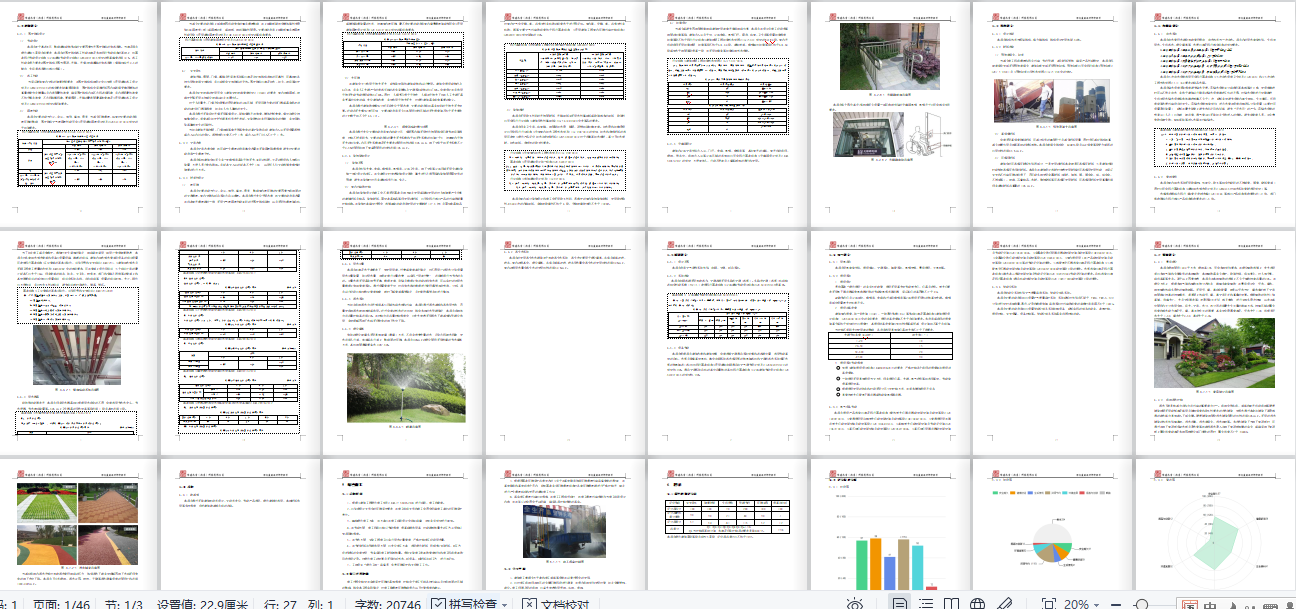
Task: Click the water spraying truck photo
Action: click(x=565, y=530)
